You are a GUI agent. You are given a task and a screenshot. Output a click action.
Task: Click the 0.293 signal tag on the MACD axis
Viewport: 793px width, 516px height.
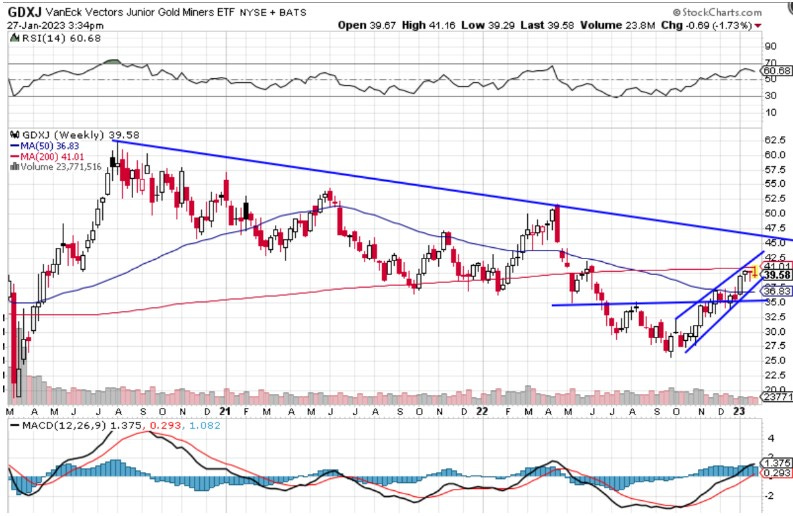(778, 472)
